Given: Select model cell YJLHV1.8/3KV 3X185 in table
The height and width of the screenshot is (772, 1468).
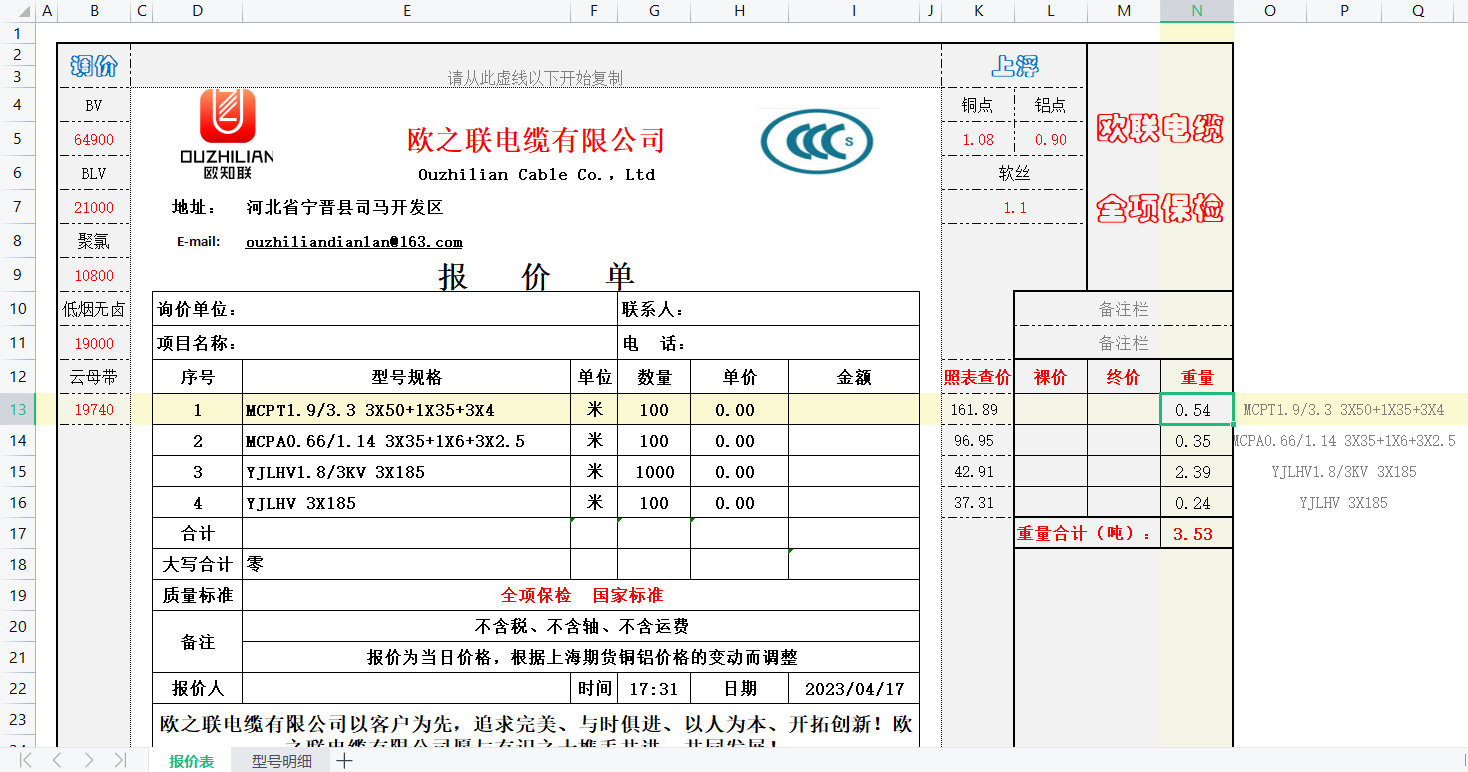Looking at the screenshot, I should [406, 472].
